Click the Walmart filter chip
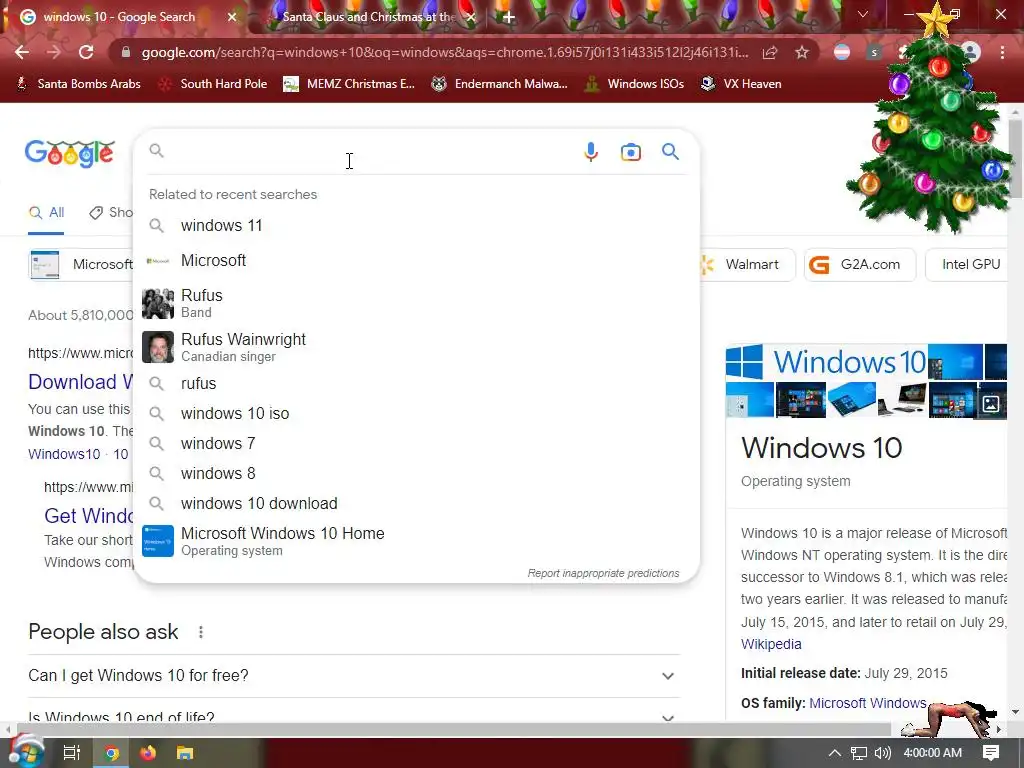Image resolution: width=1024 pixels, height=768 pixels. click(x=747, y=264)
